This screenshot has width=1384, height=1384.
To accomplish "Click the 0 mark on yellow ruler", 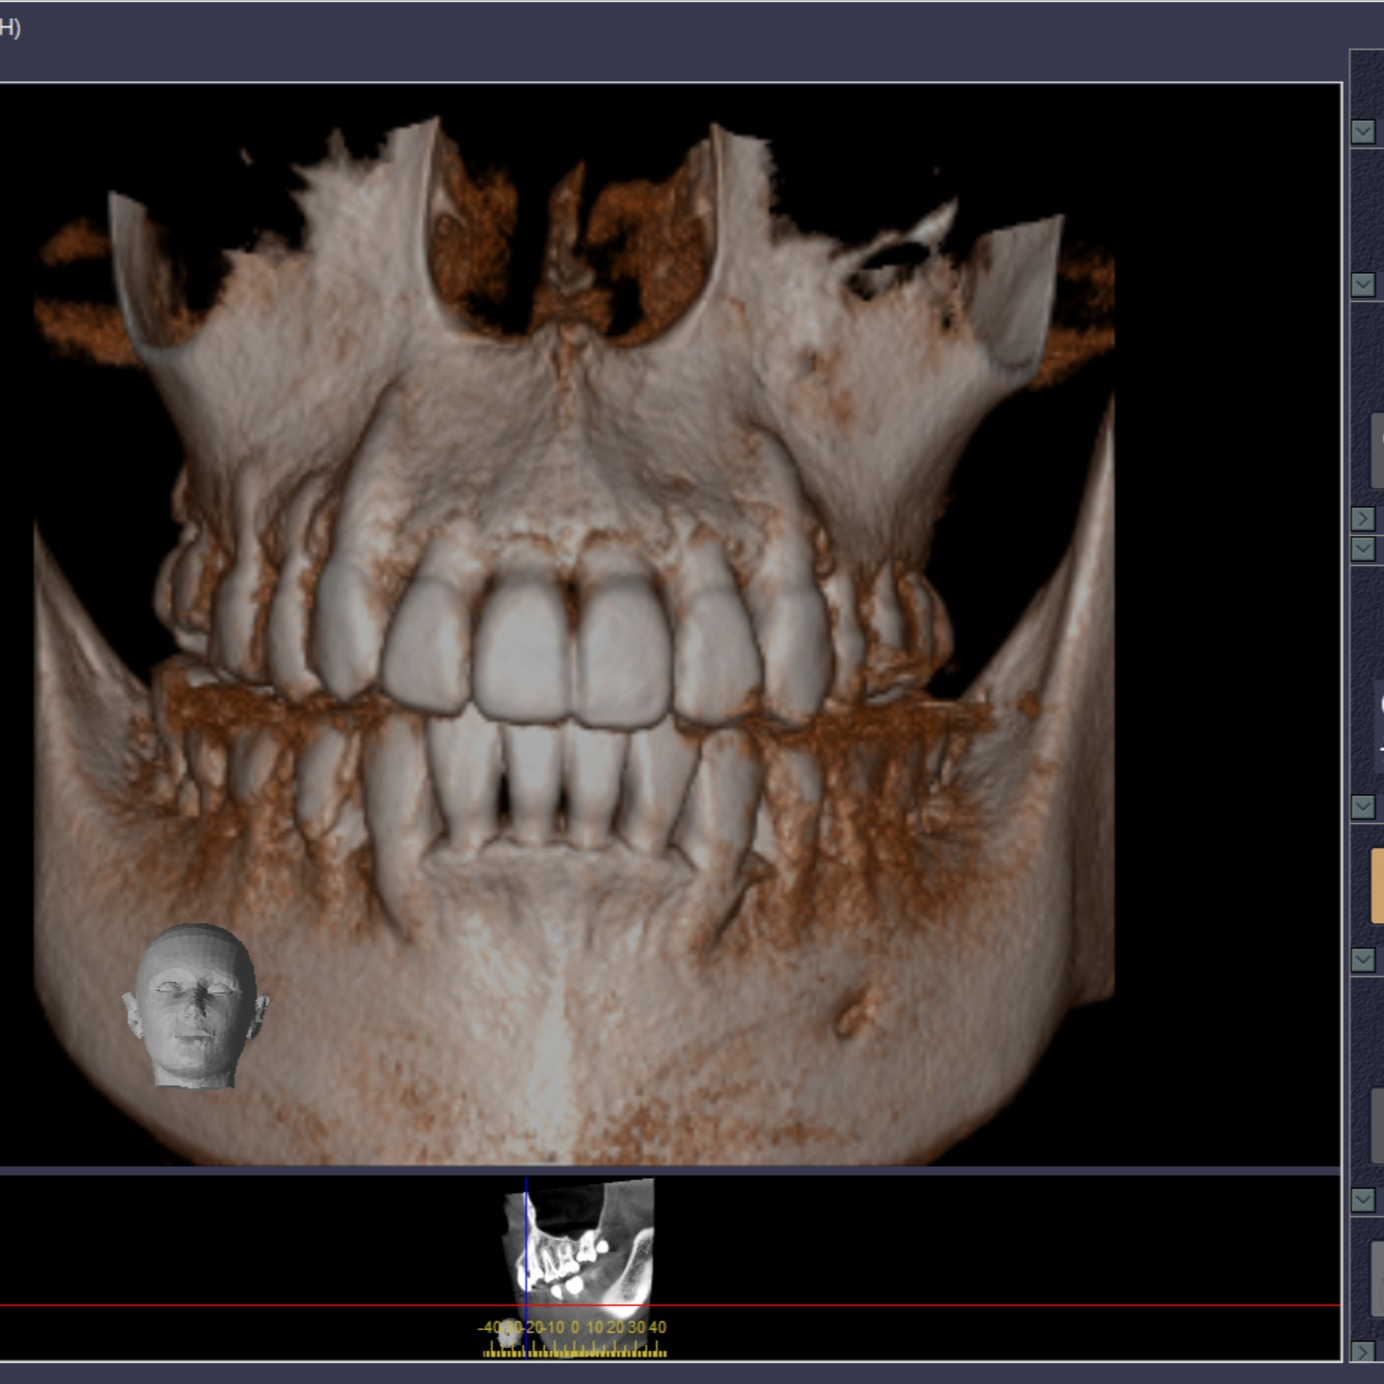I will pos(575,1328).
